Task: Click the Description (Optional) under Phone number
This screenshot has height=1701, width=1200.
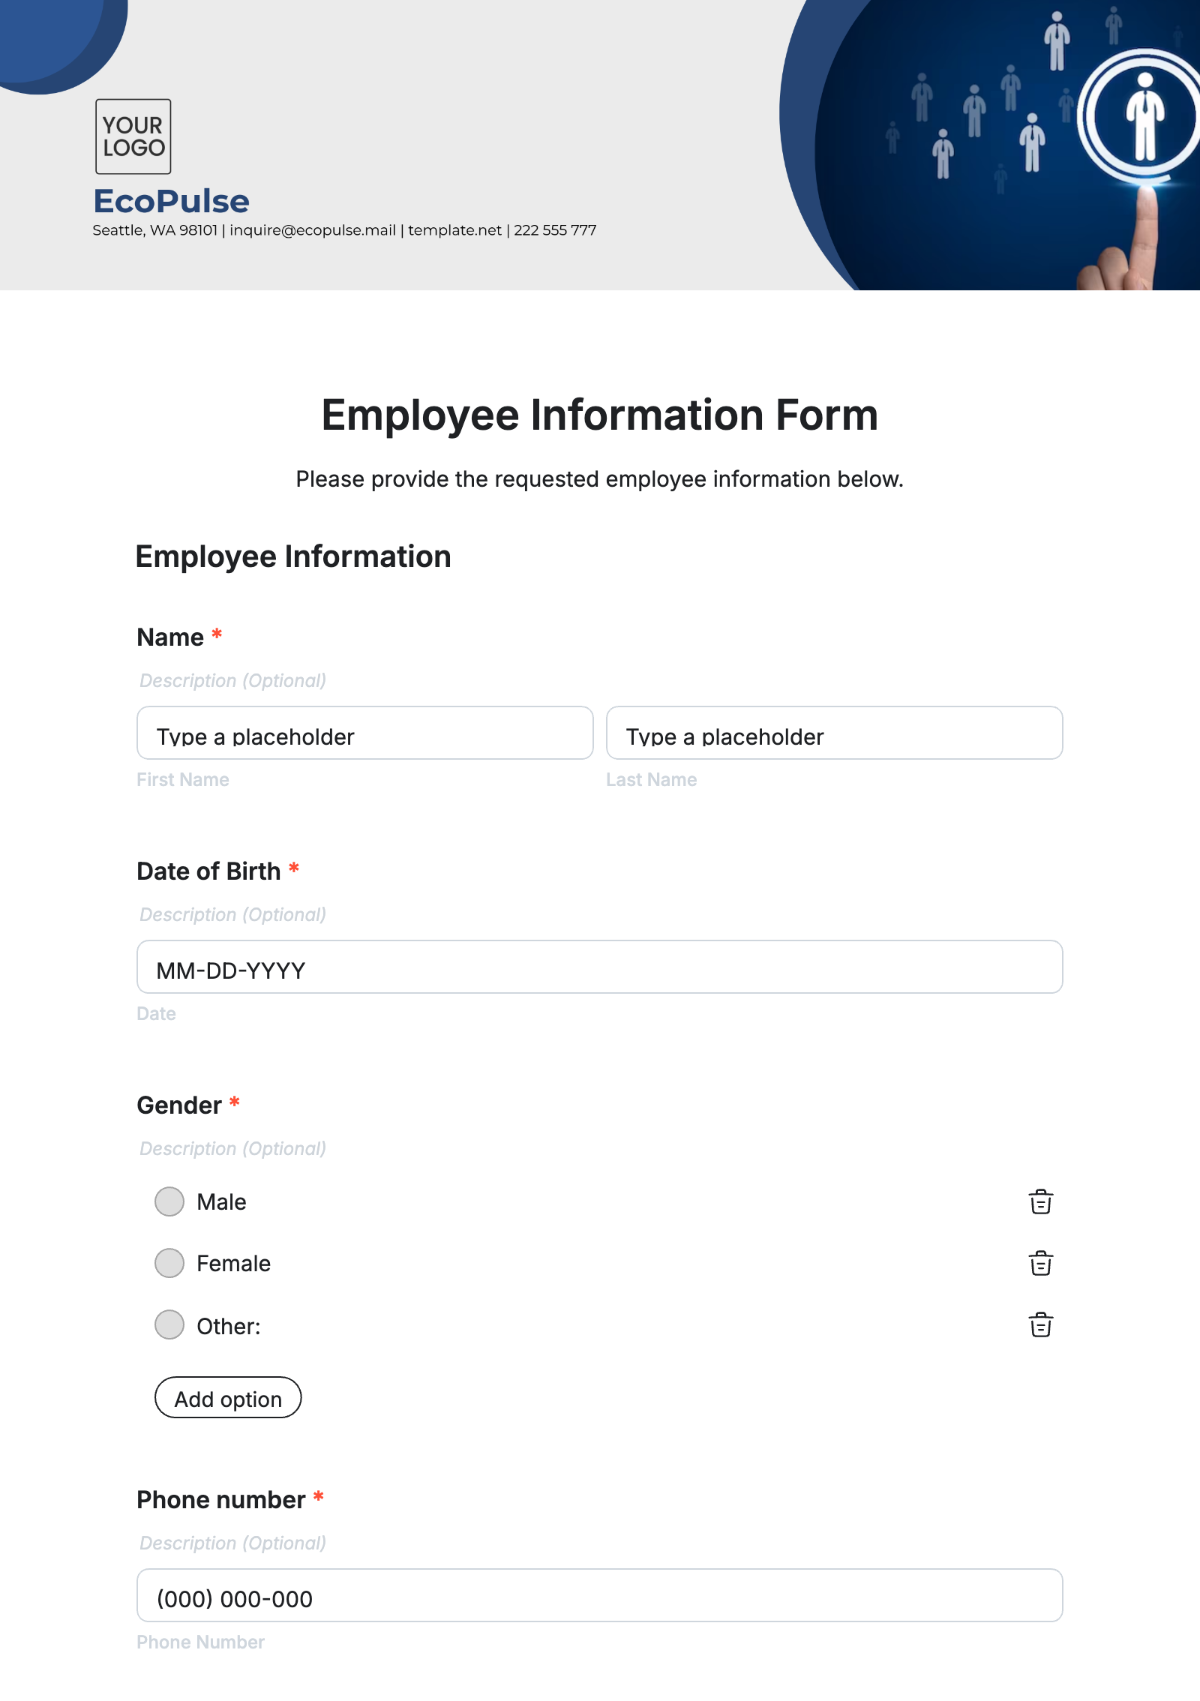Action: coord(232,1543)
